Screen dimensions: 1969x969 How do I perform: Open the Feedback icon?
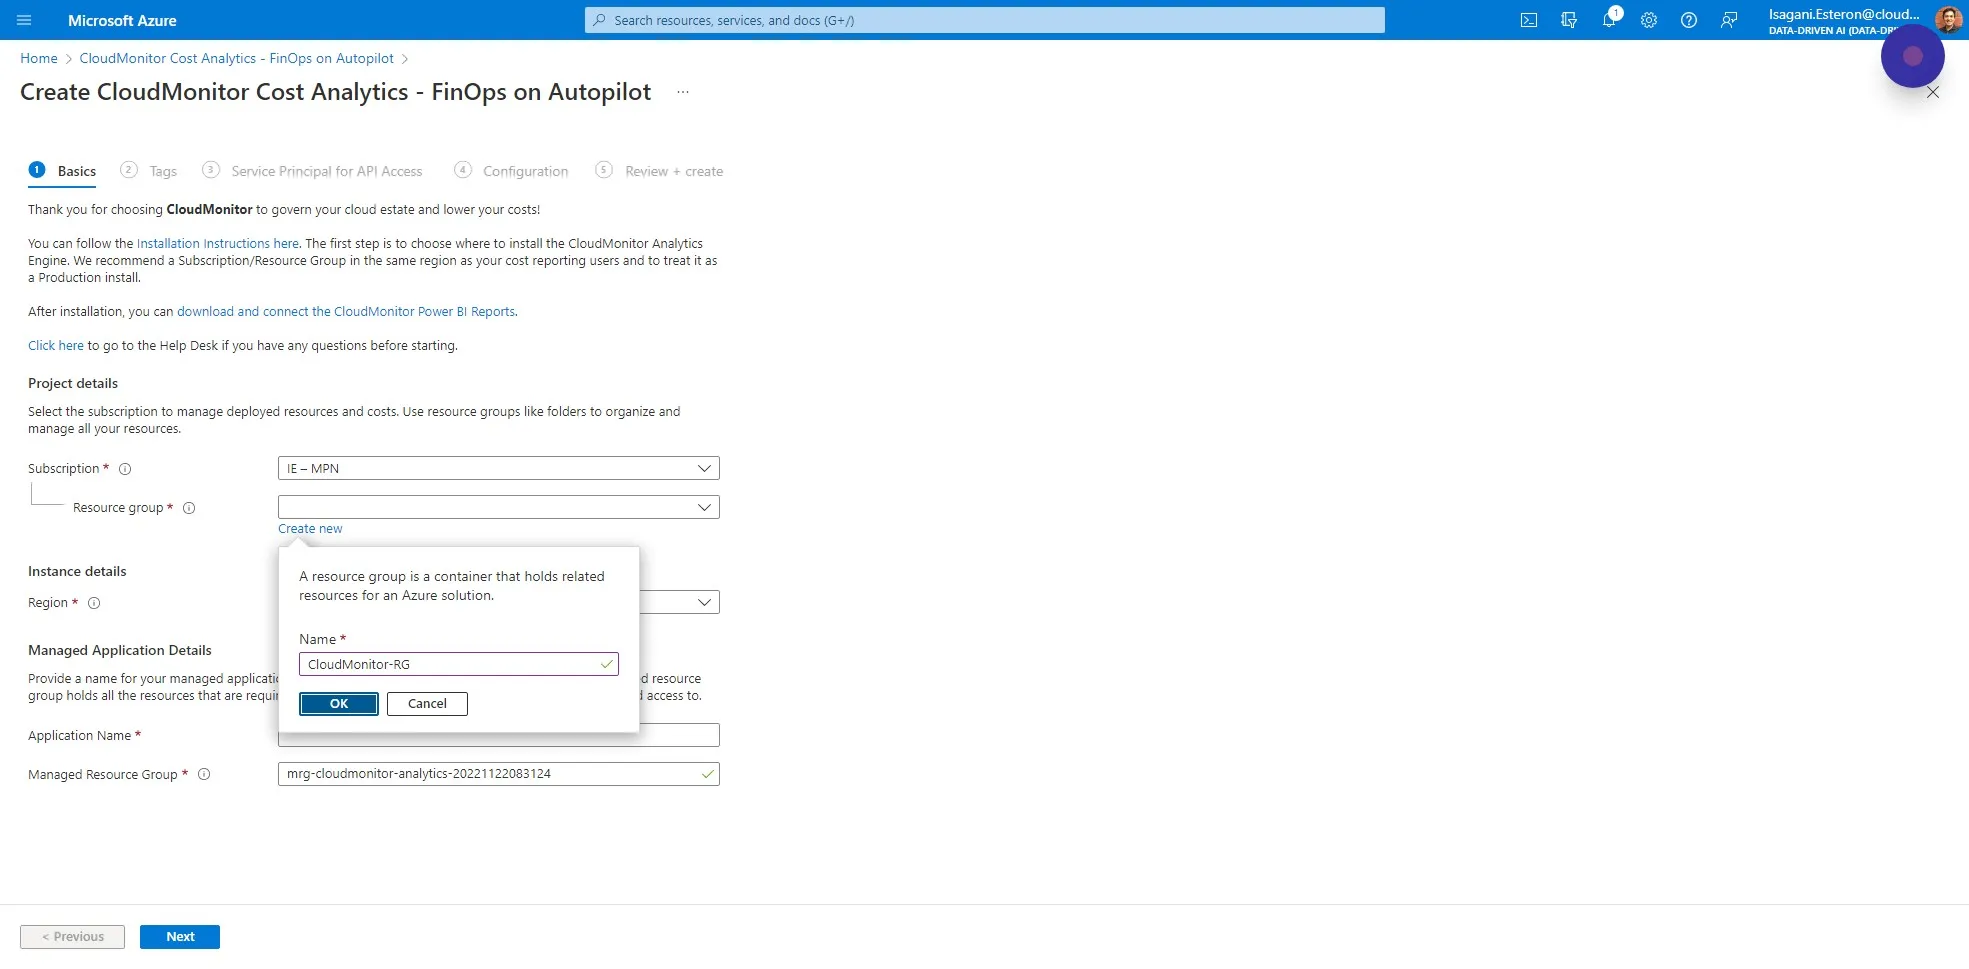[1729, 20]
